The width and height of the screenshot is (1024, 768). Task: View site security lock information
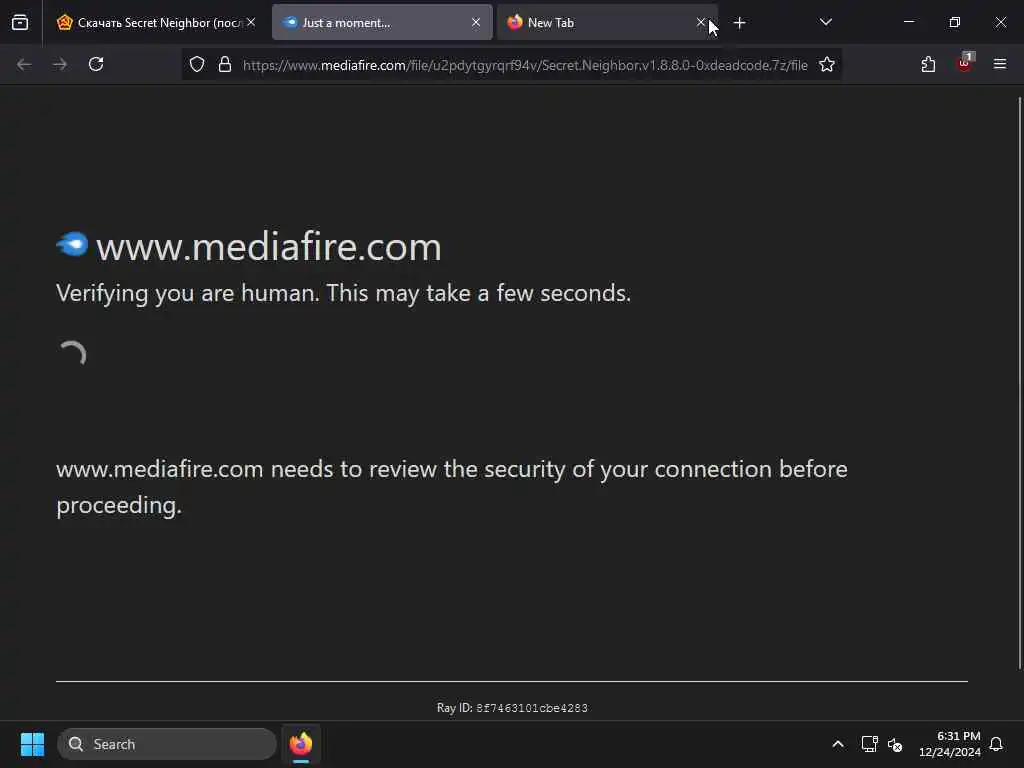tap(225, 64)
